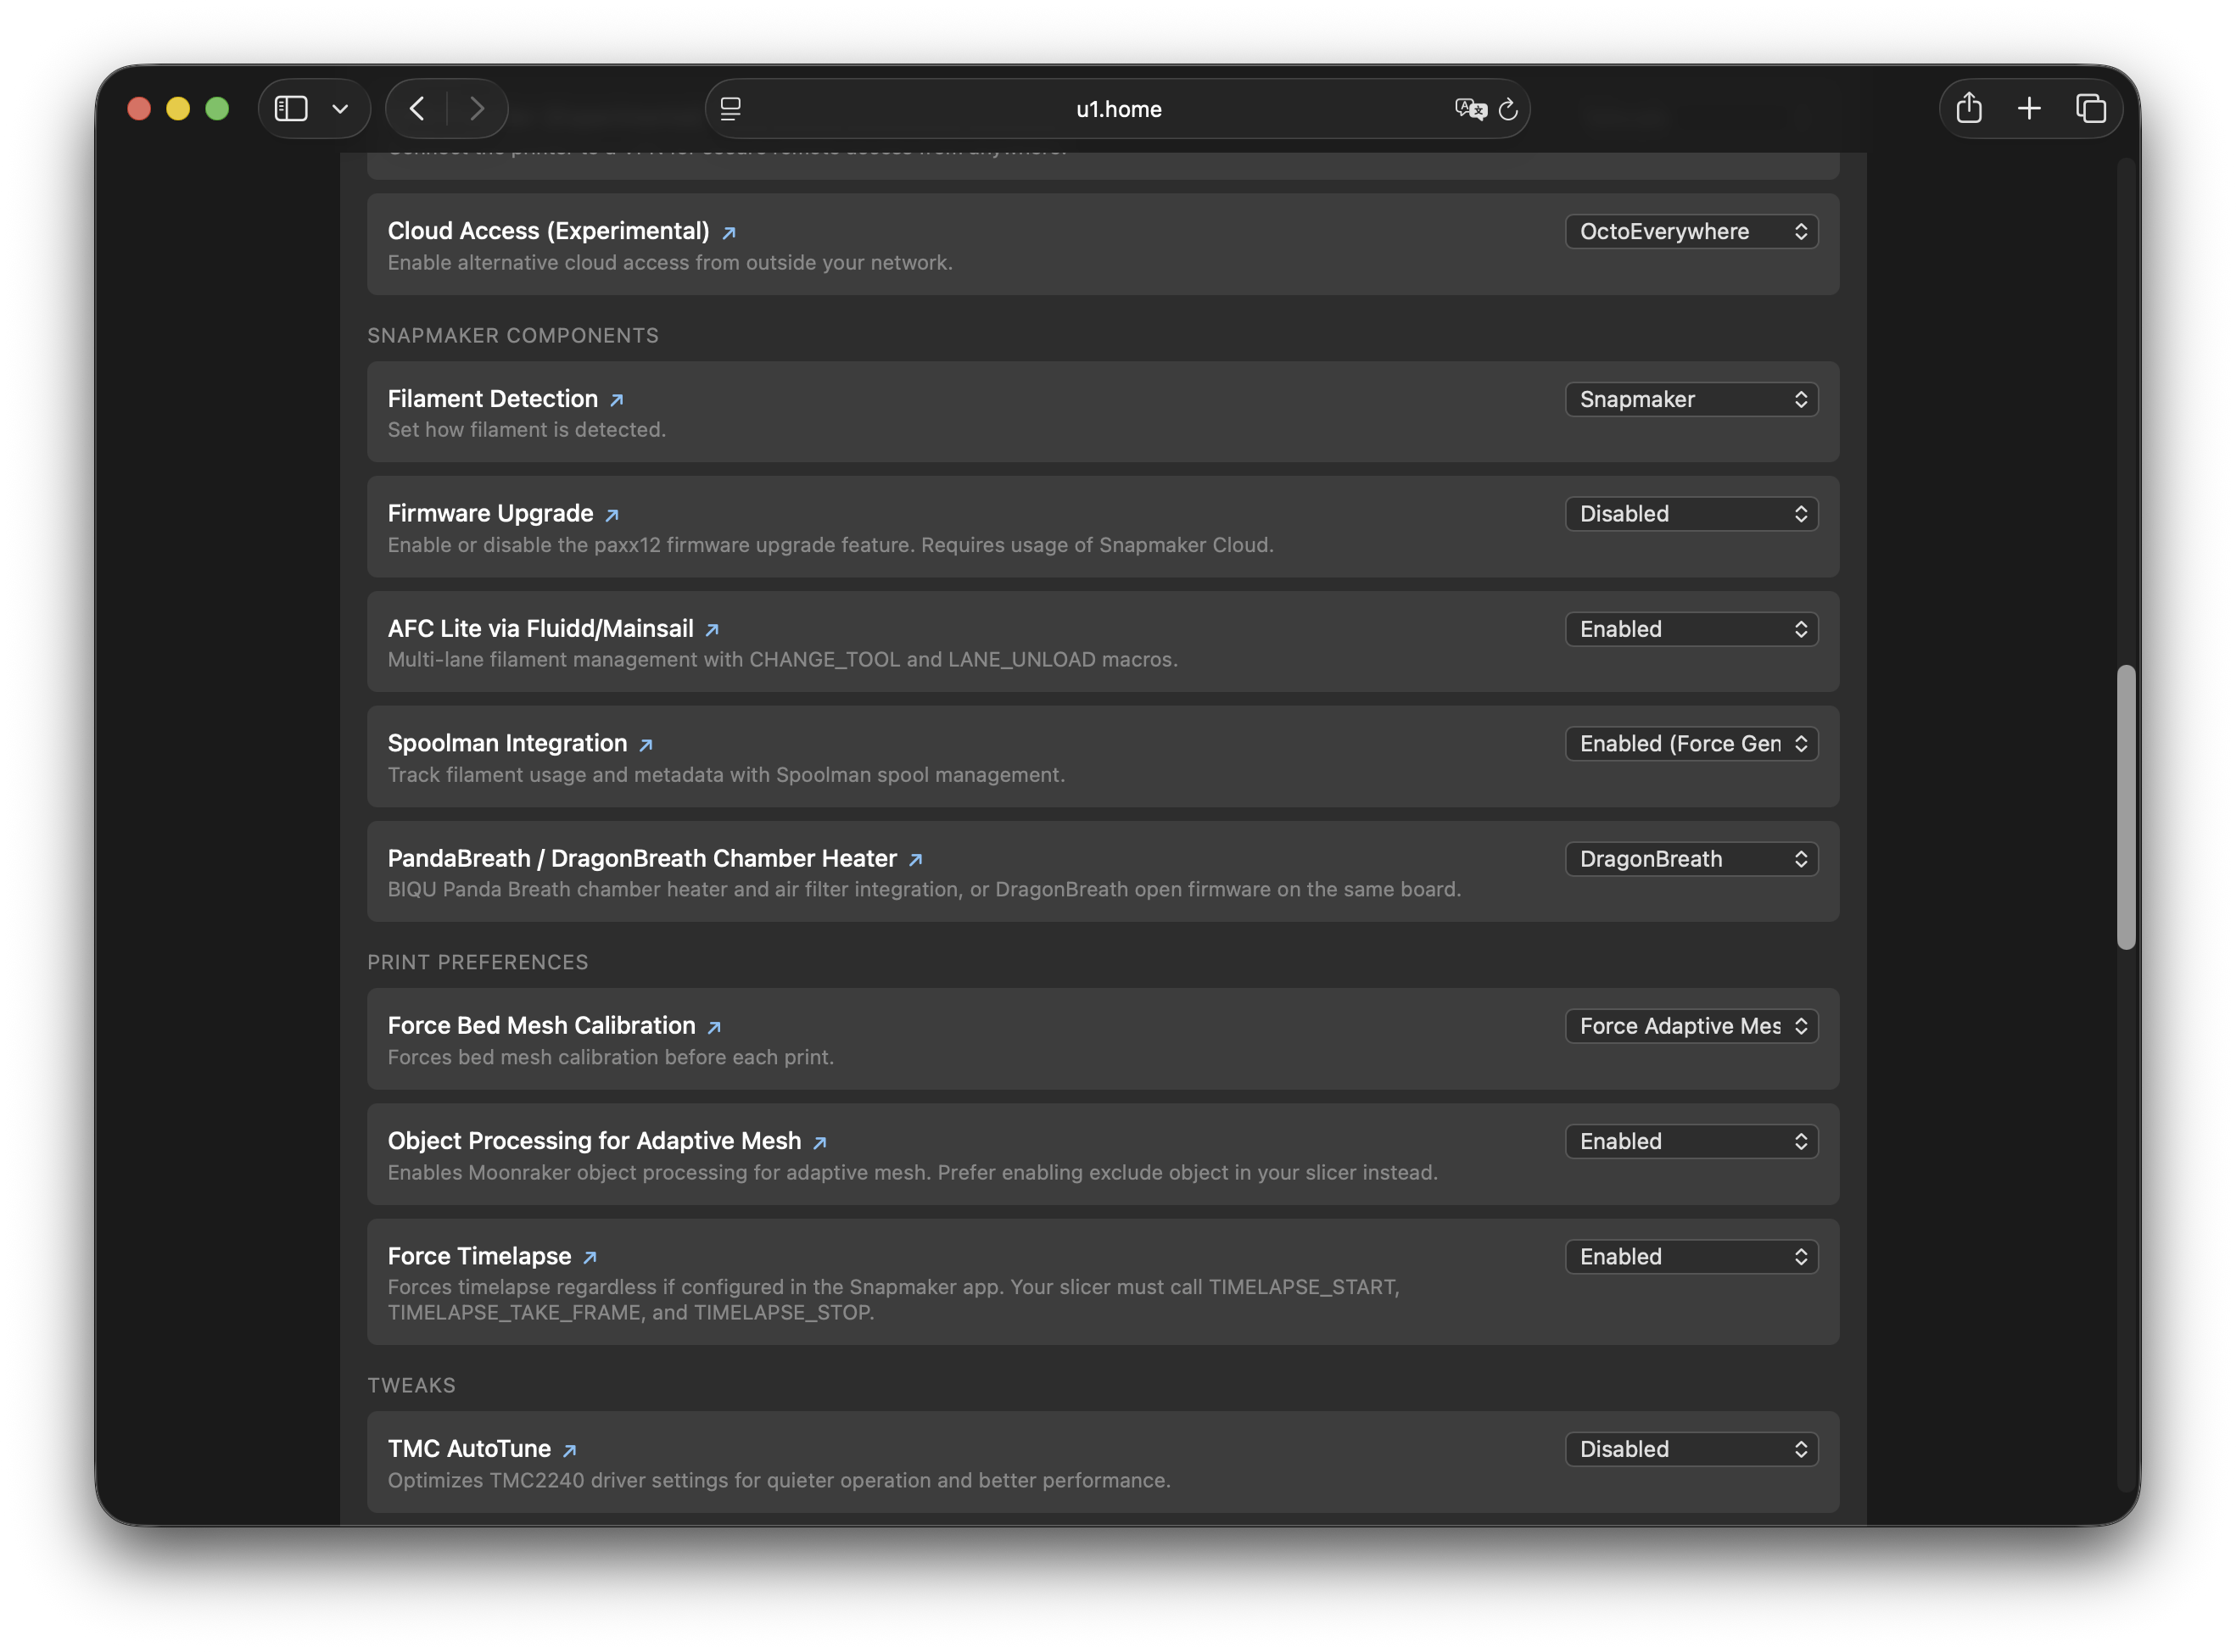The image size is (2236, 1652).
Task: Open Filament Detection external link arrow
Action: point(617,400)
